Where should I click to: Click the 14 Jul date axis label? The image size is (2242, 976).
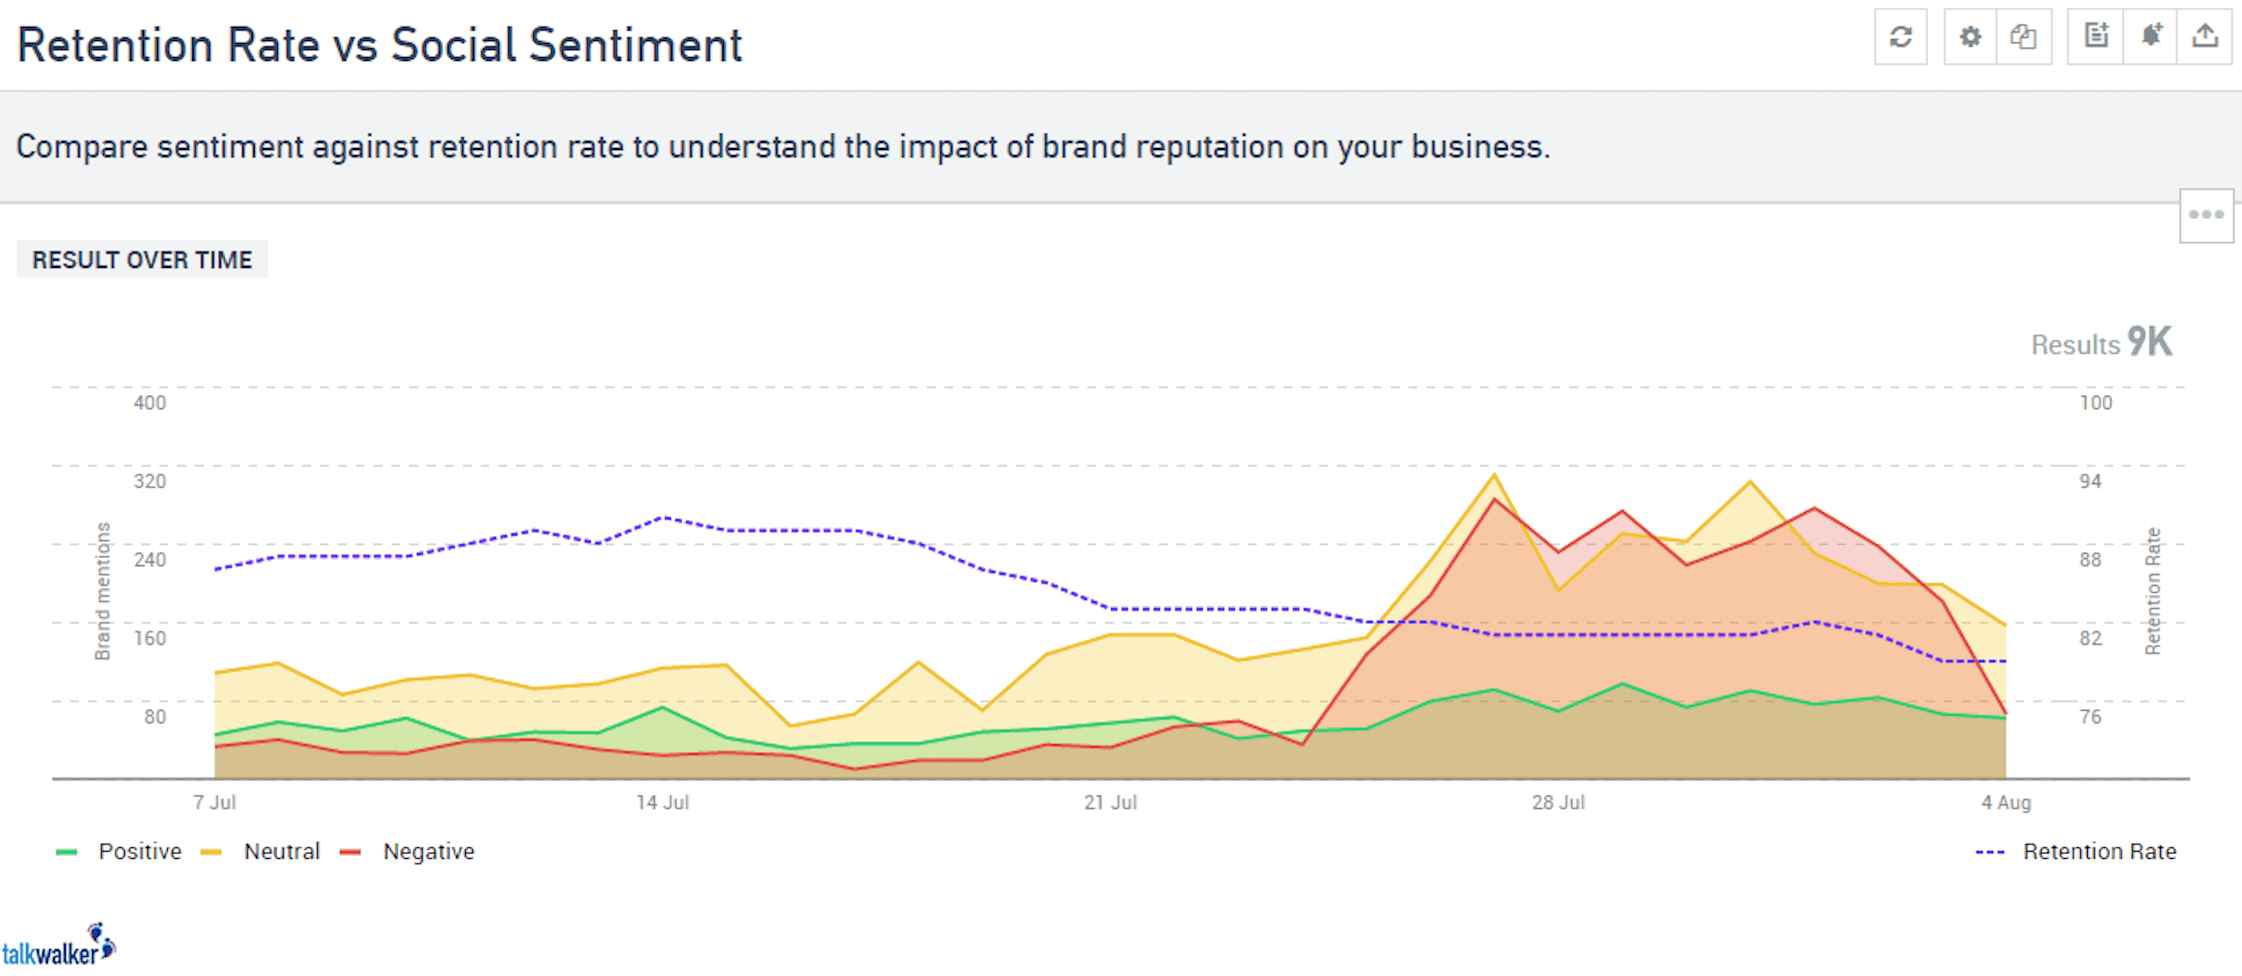[x=662, y=803]
